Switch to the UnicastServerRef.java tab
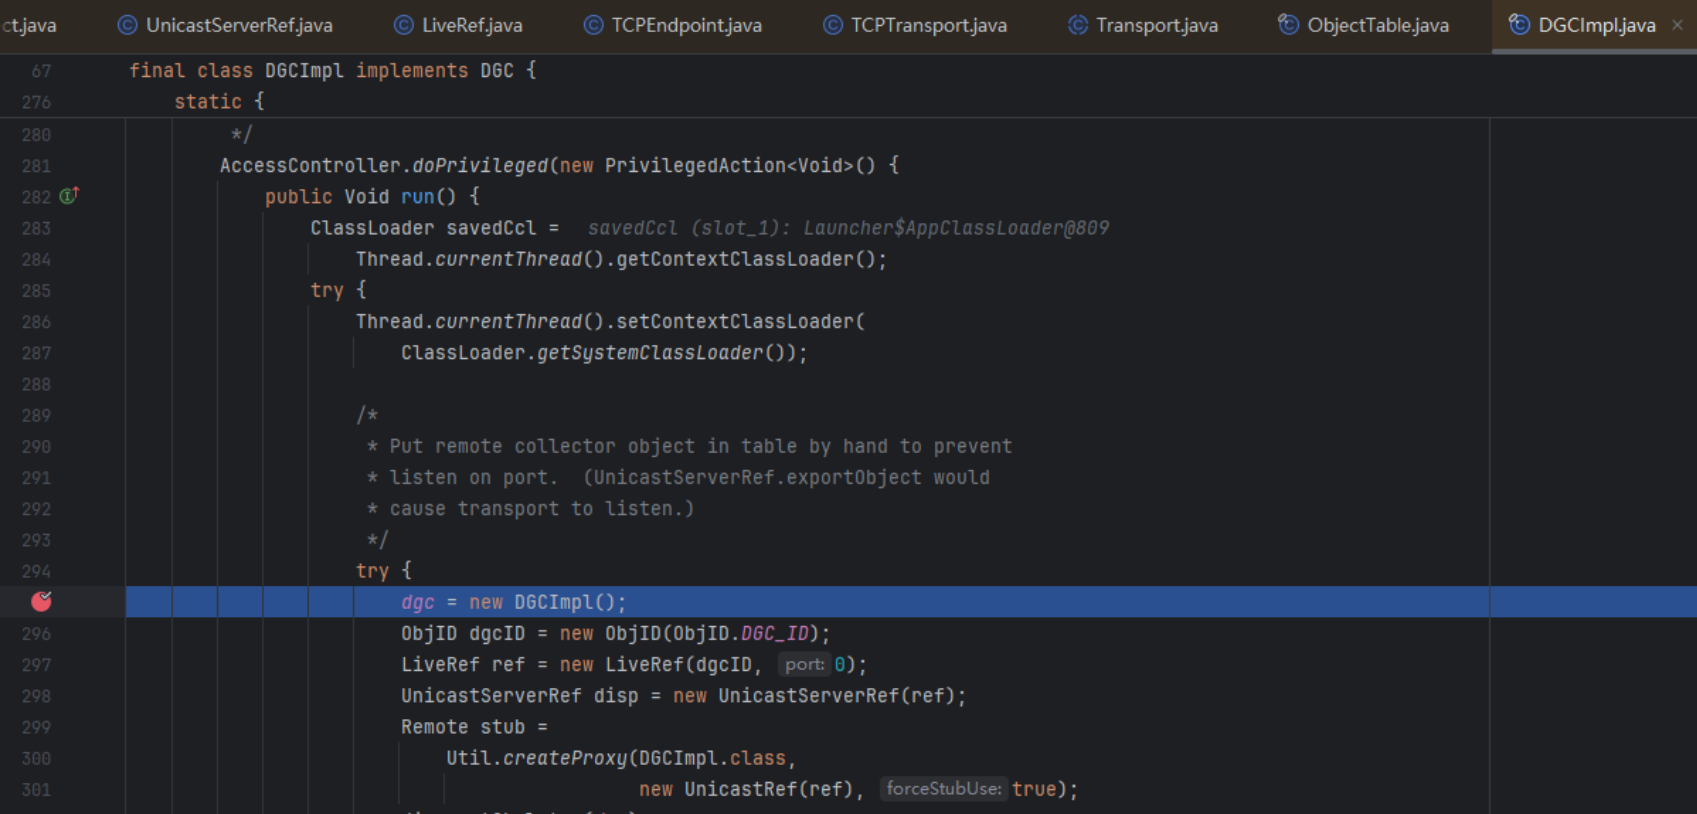The height and width of the screenshot is (814, 1697). coord(238,25)
